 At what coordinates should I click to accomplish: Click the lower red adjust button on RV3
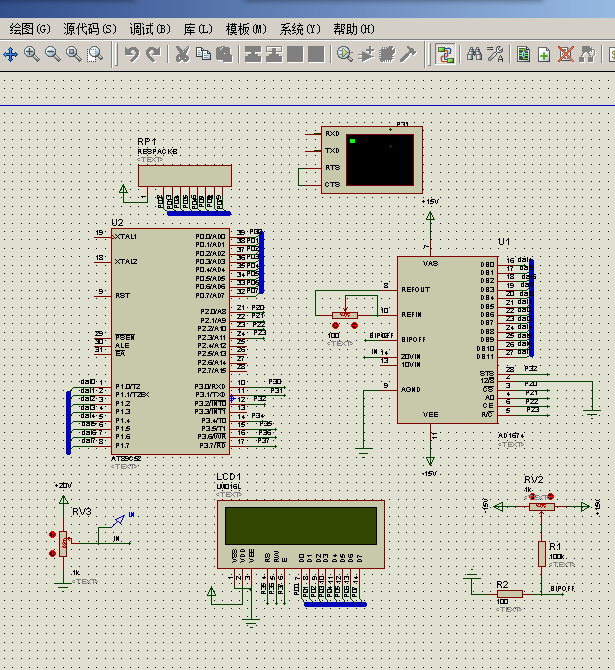tap(53, 553)
